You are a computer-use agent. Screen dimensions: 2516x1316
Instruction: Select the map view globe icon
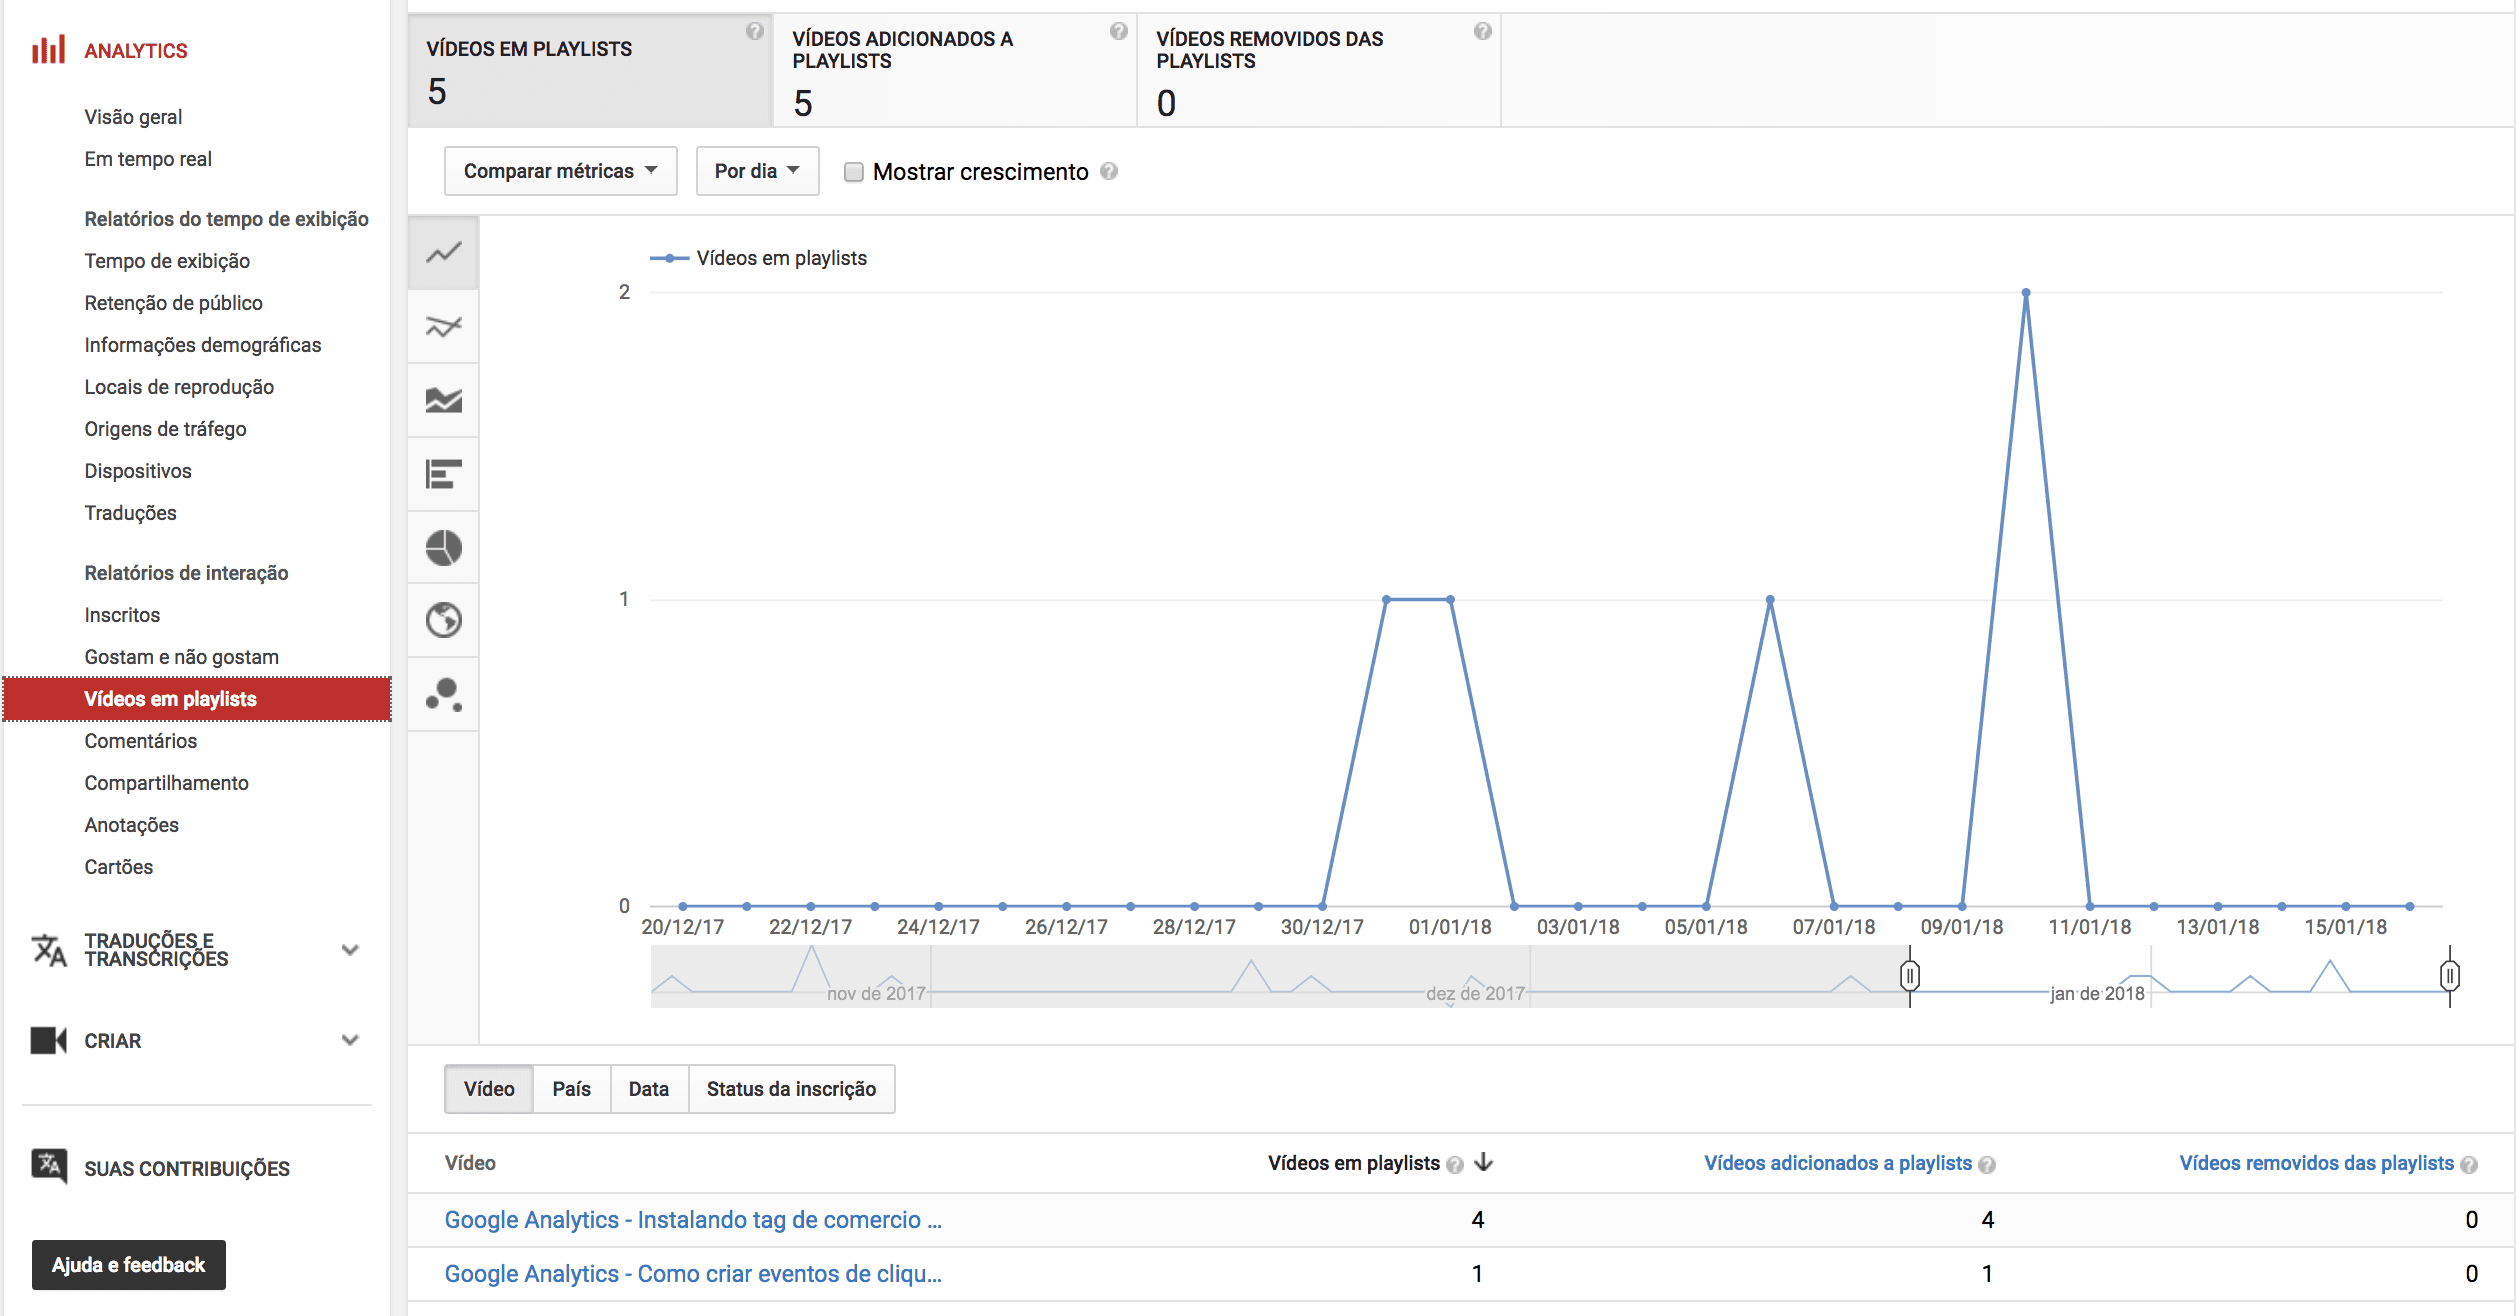443,621
